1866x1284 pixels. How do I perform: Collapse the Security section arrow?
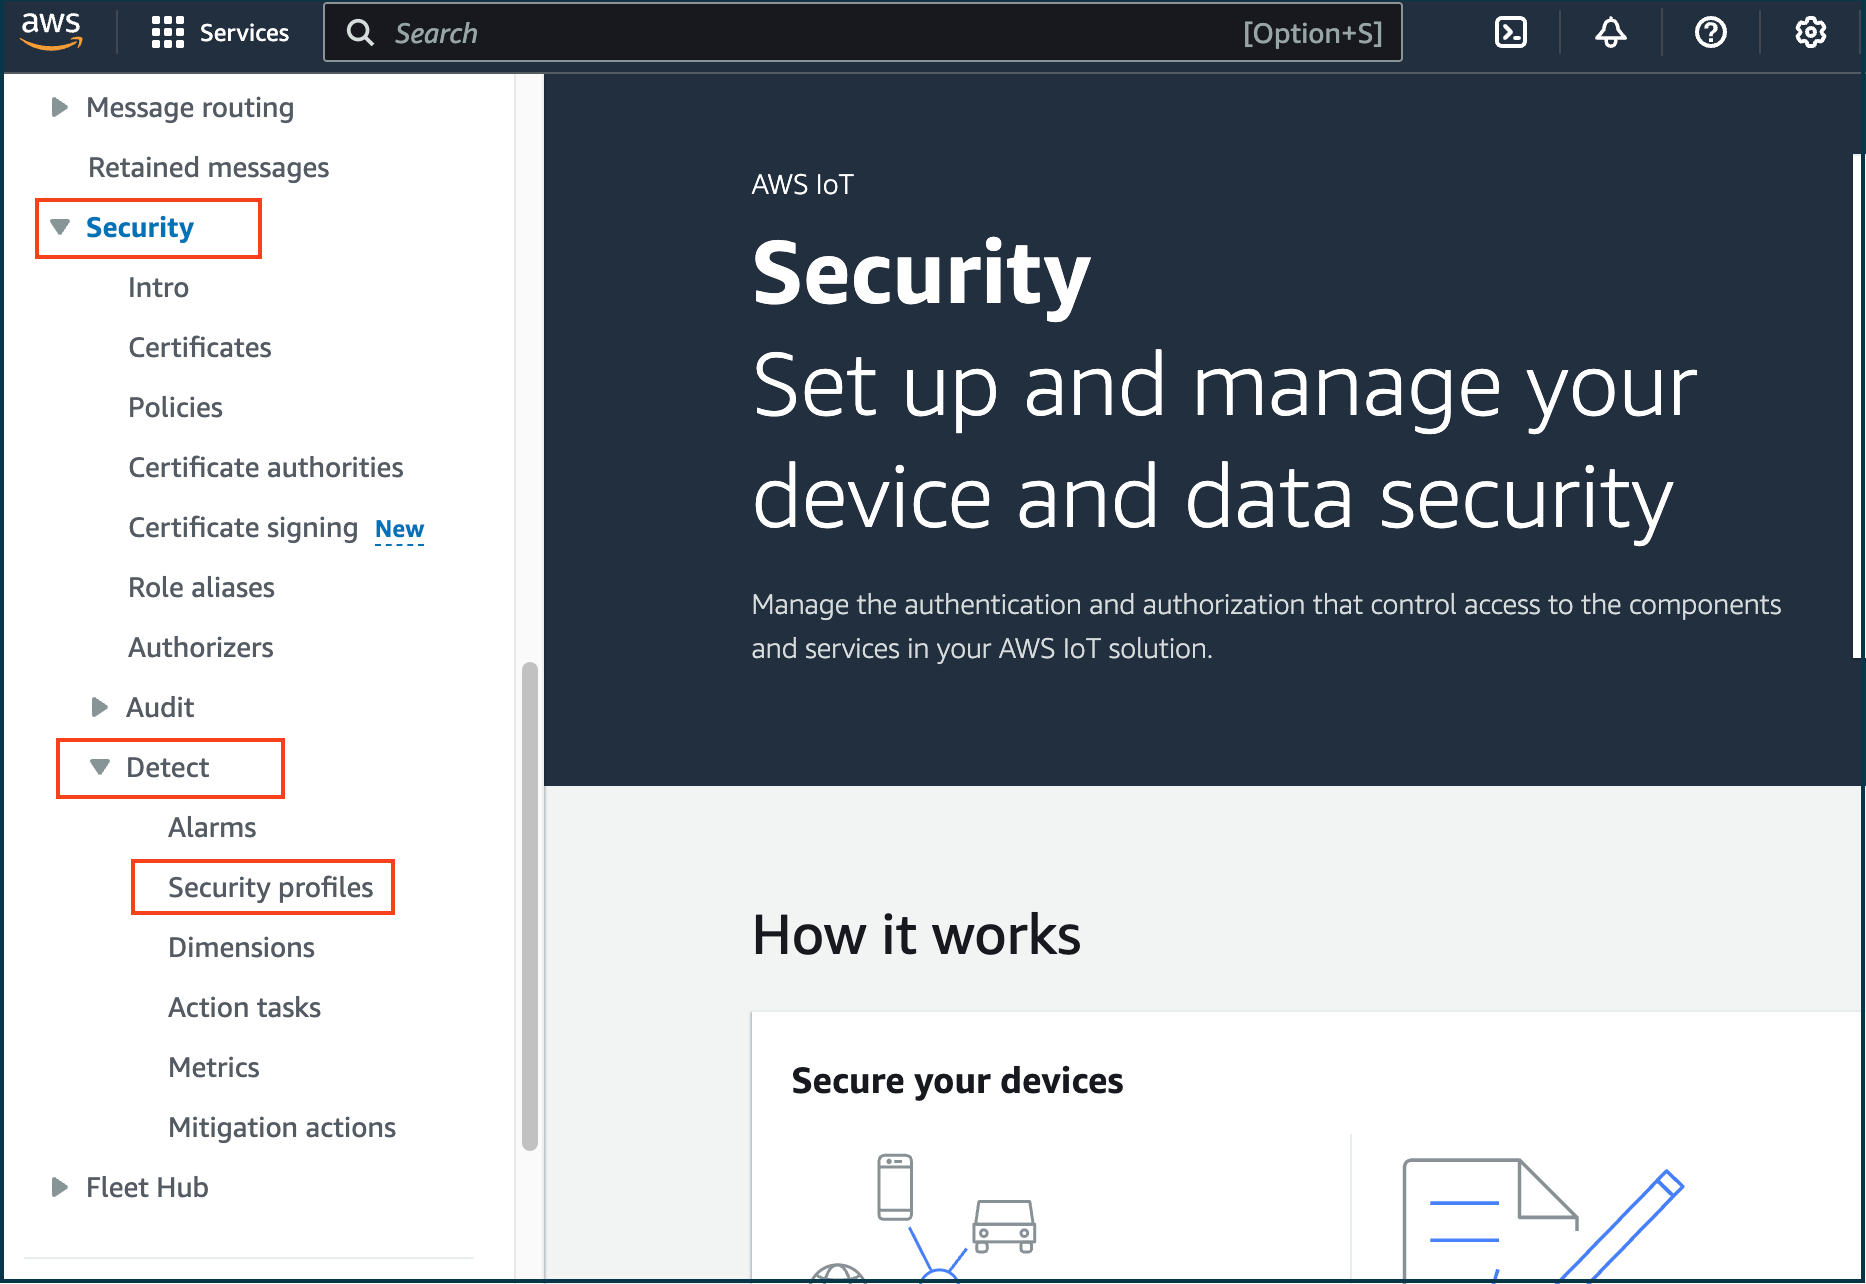(x=60, y=227)
